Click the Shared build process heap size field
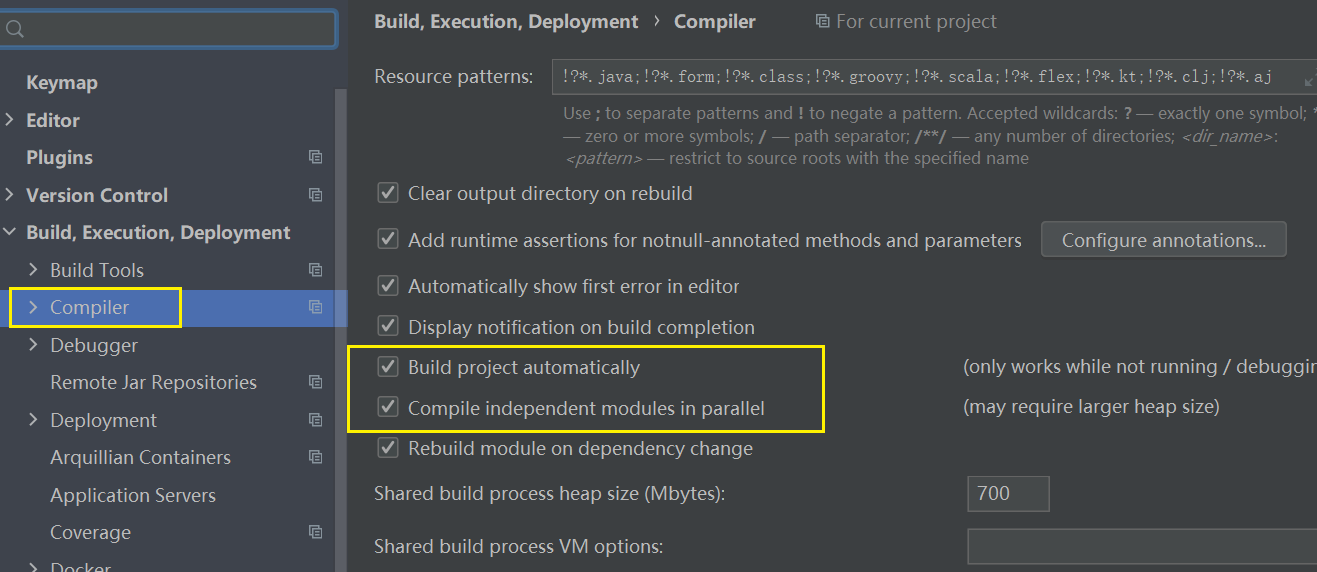This screenshot has height=572, width=1317. pyautogui.click(x=1007, y=493)
